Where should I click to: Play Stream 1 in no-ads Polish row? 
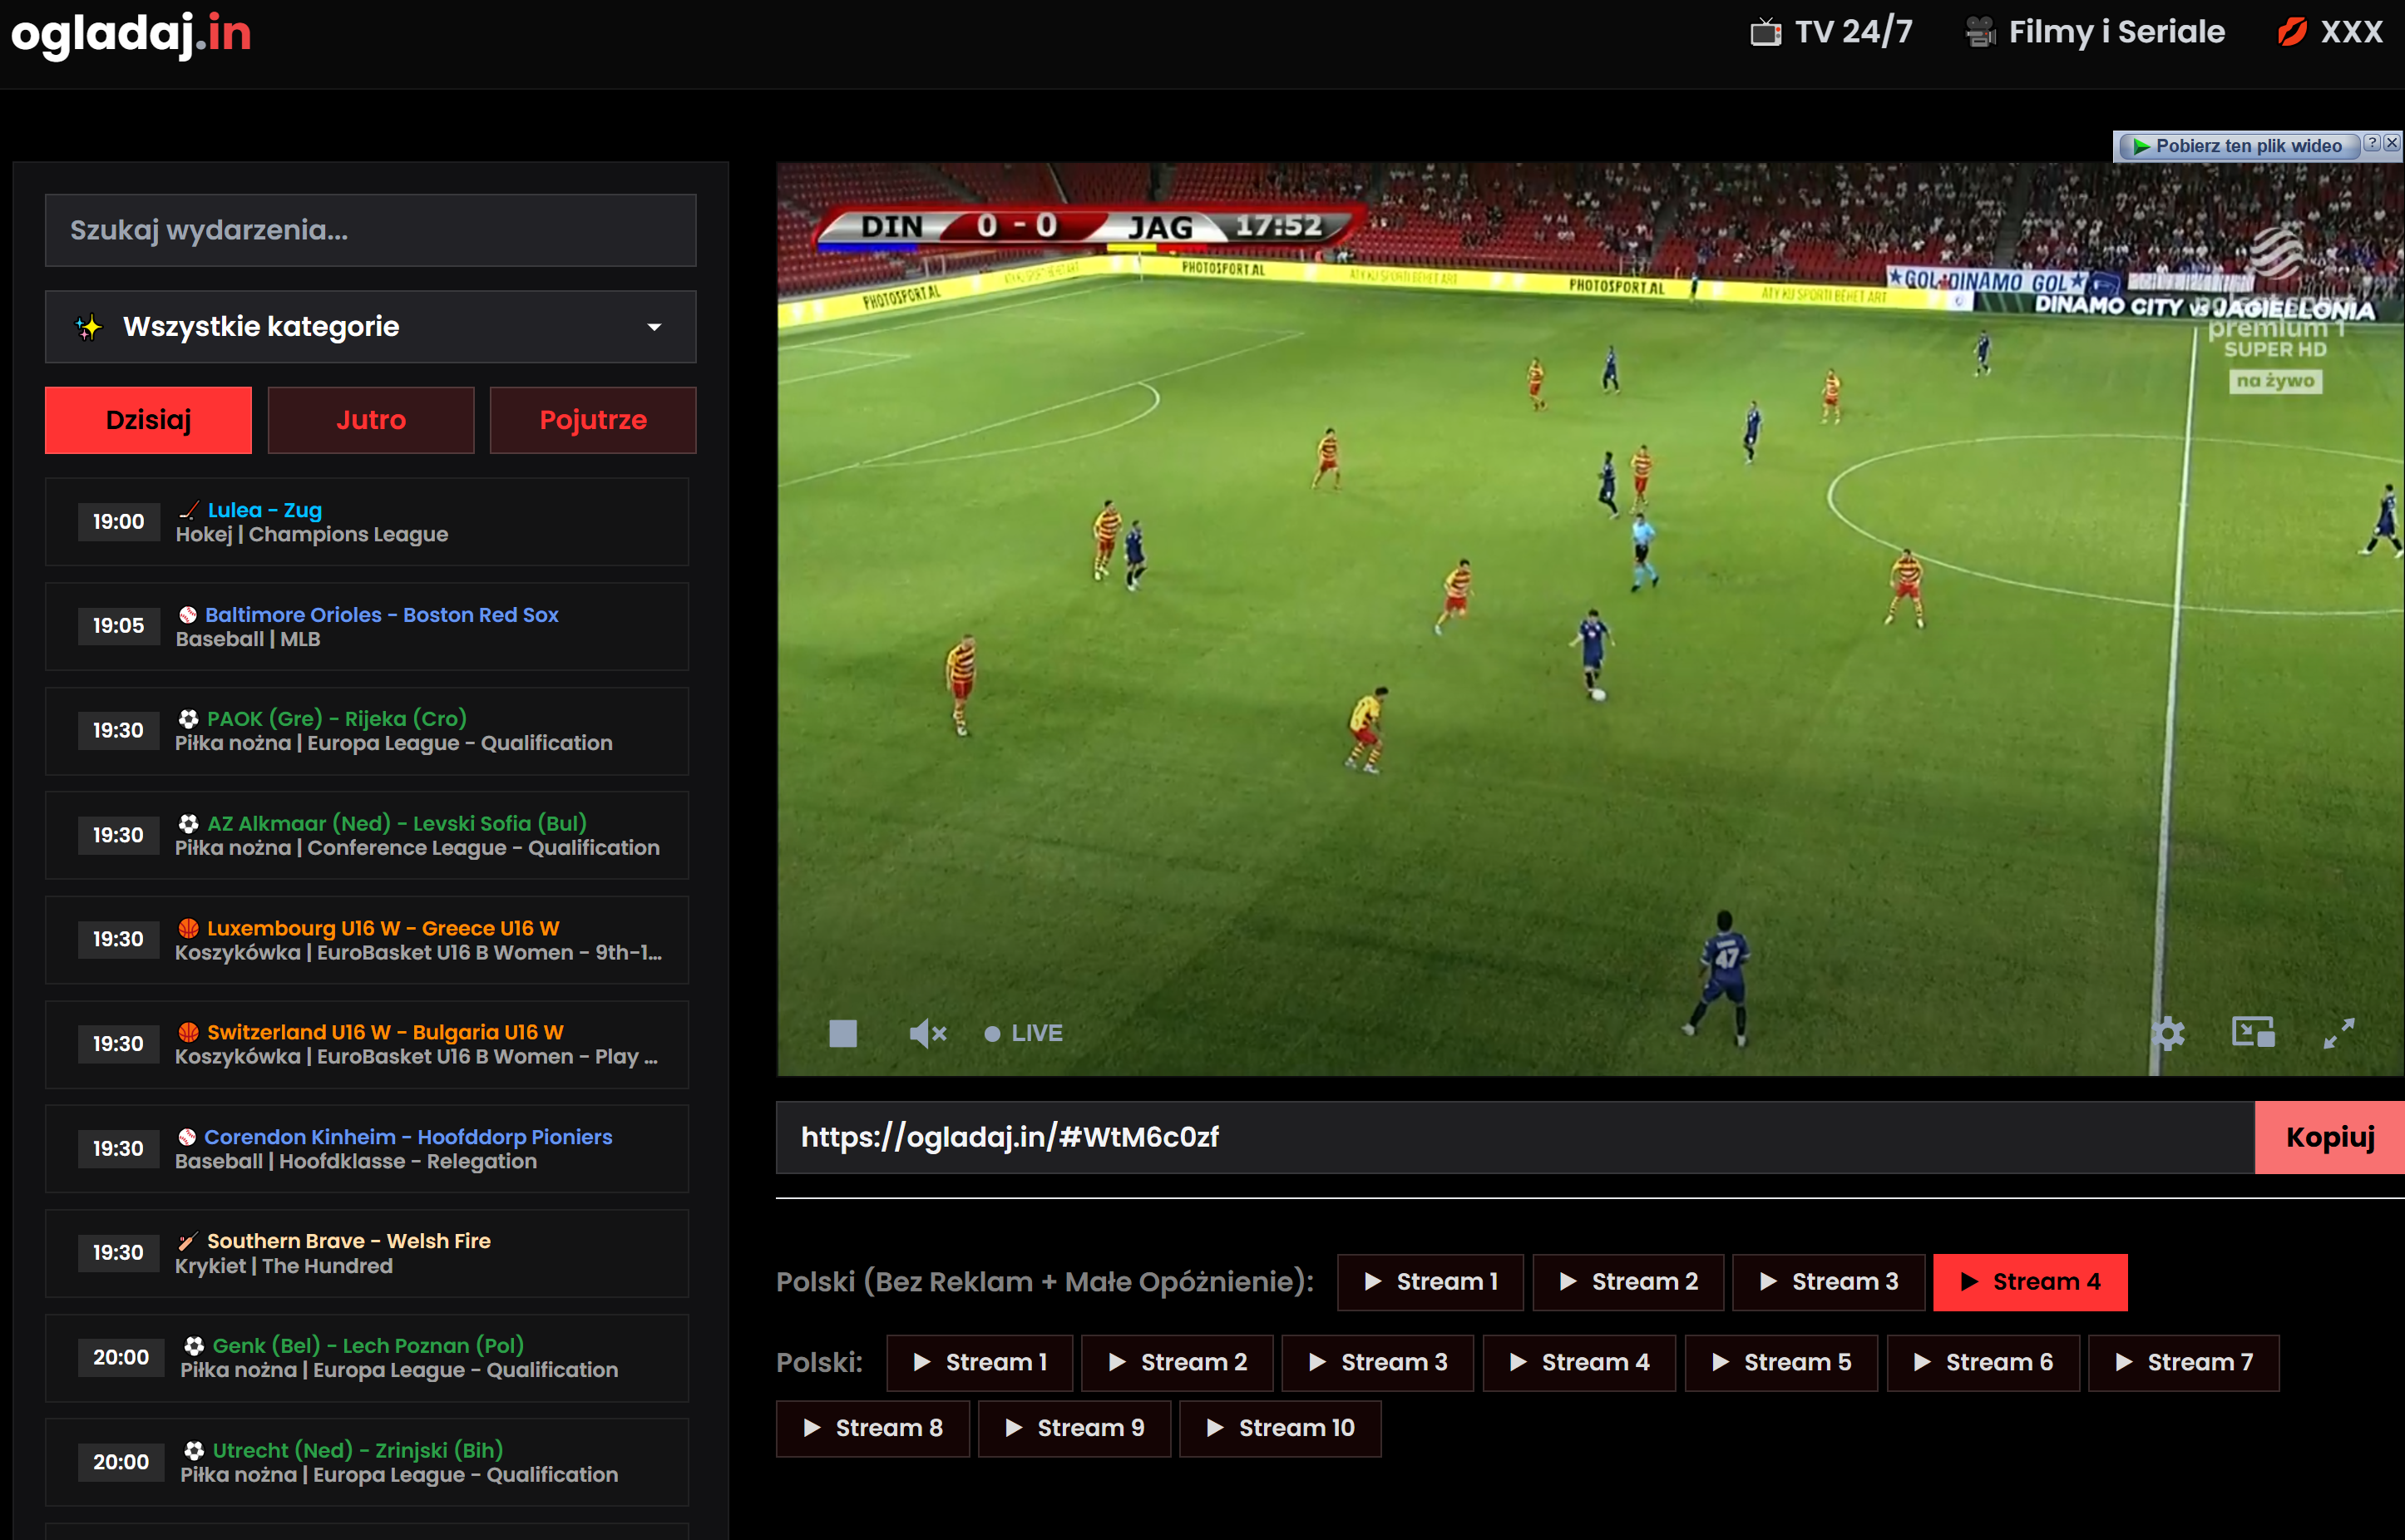click(1429, 1282)
